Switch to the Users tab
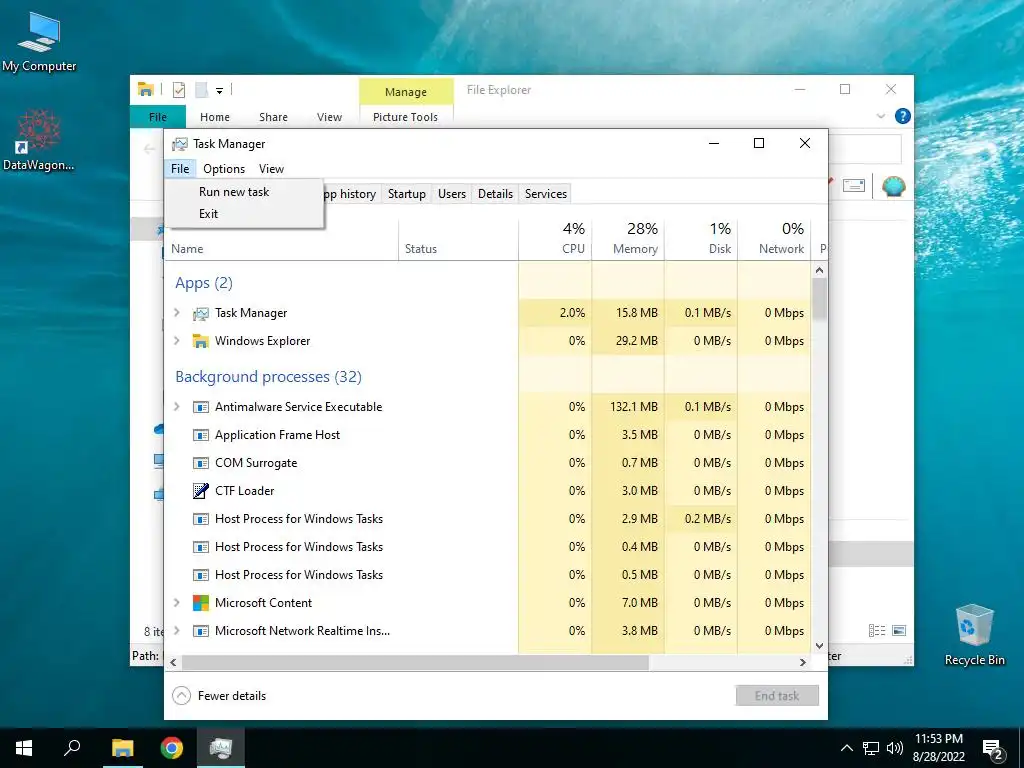The image size is (1024, 768). coord(452,194)
